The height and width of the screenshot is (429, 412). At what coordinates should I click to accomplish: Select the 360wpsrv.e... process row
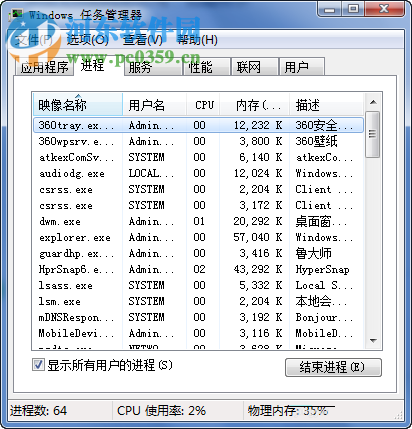click(x=198, y=141)
